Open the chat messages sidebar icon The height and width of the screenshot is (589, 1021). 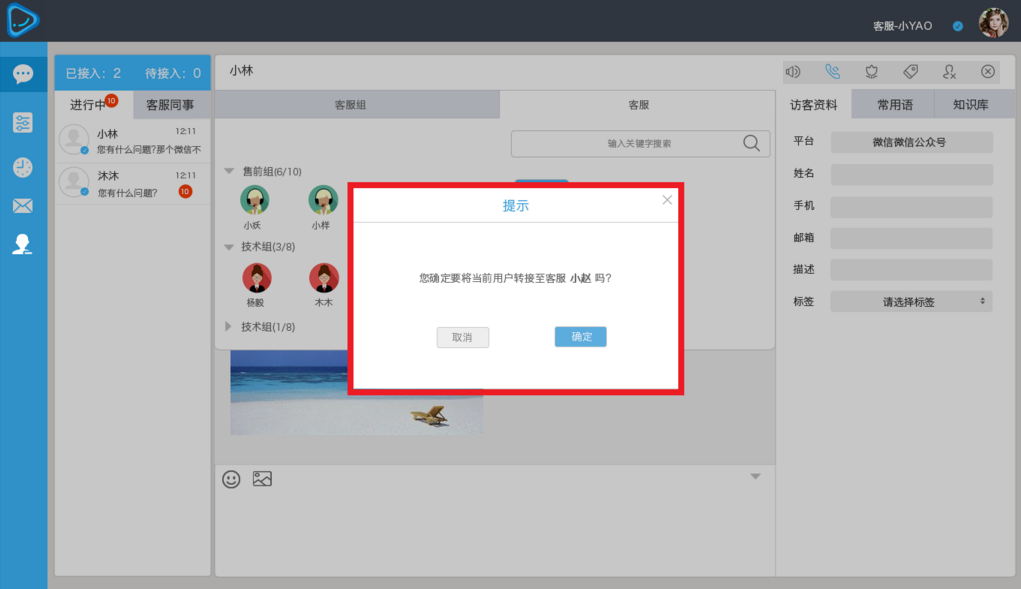point(23,74)
